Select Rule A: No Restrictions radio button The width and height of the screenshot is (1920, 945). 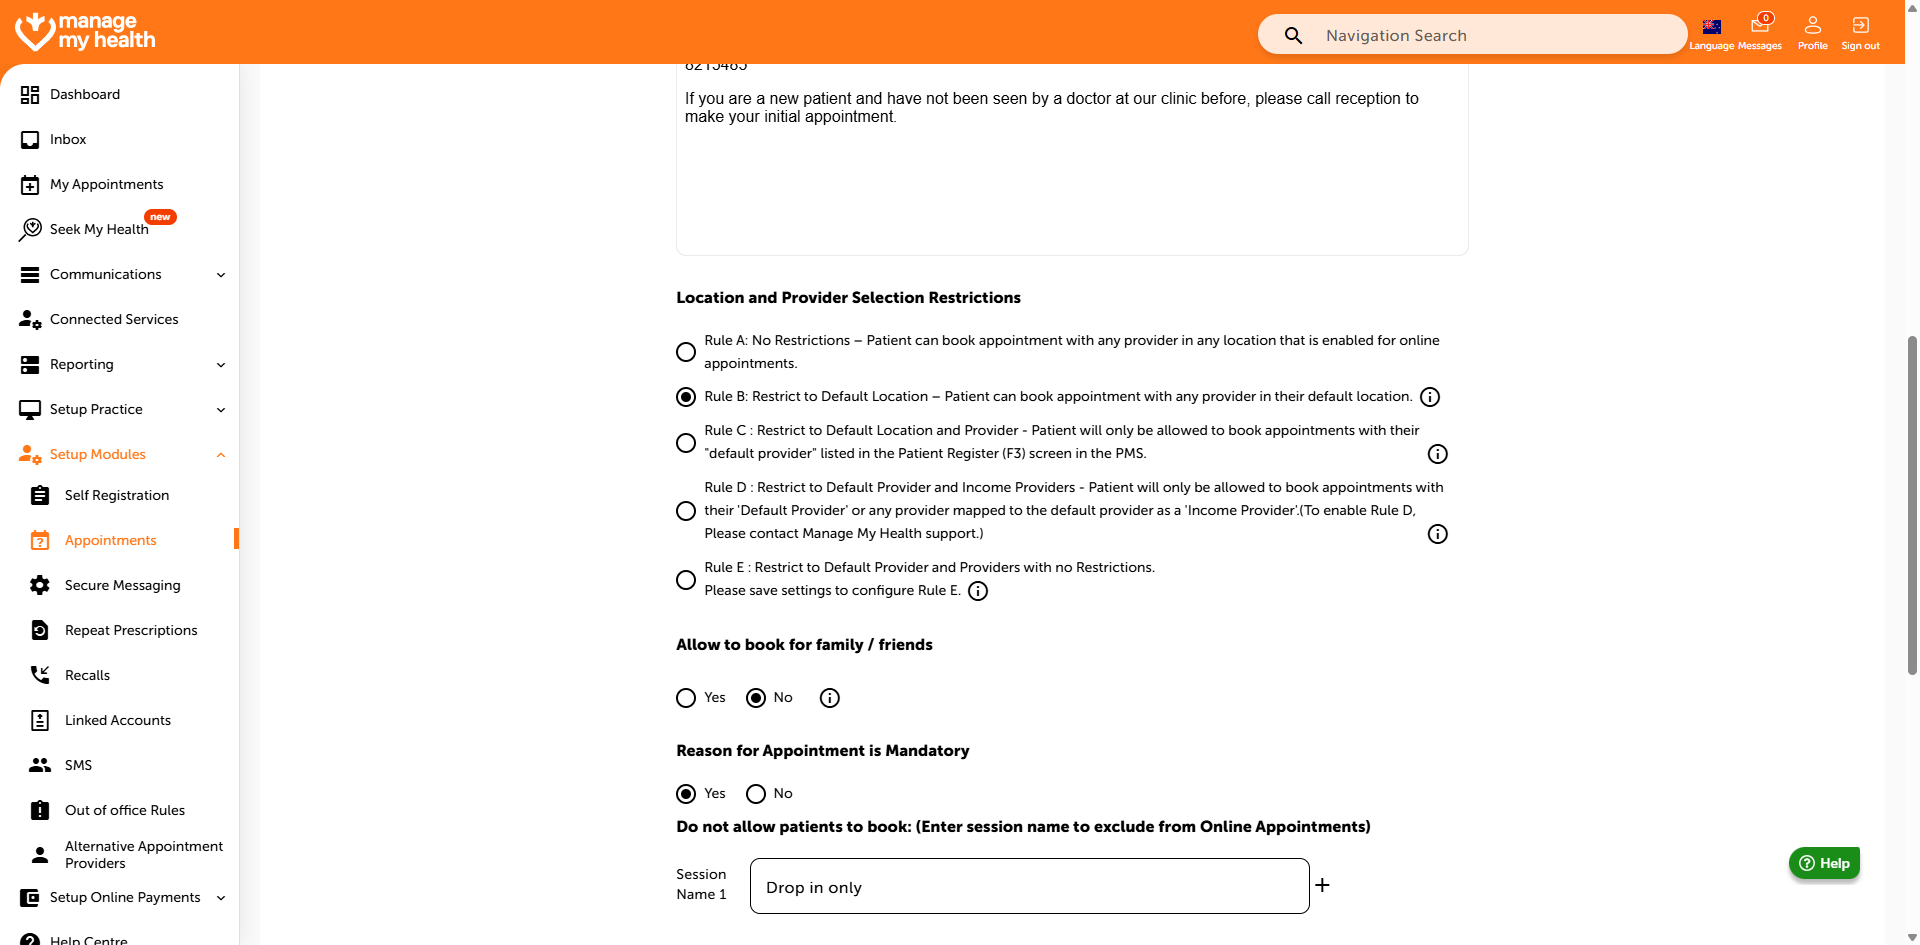686,352
